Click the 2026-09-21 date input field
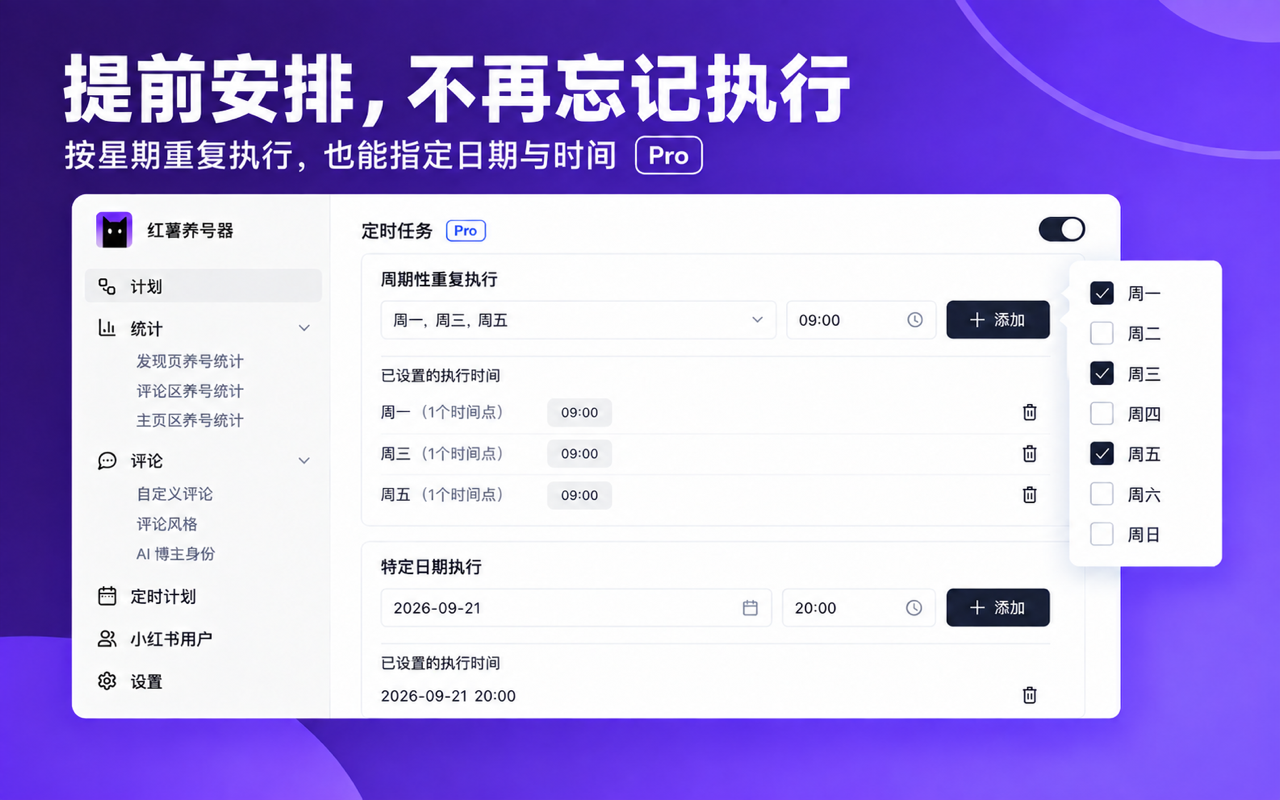 pos(576,608)
